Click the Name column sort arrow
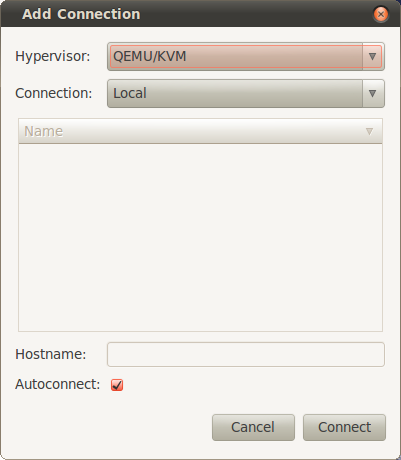Image resolution: width=401 pixels, height=460 pixels. [369, 131]
